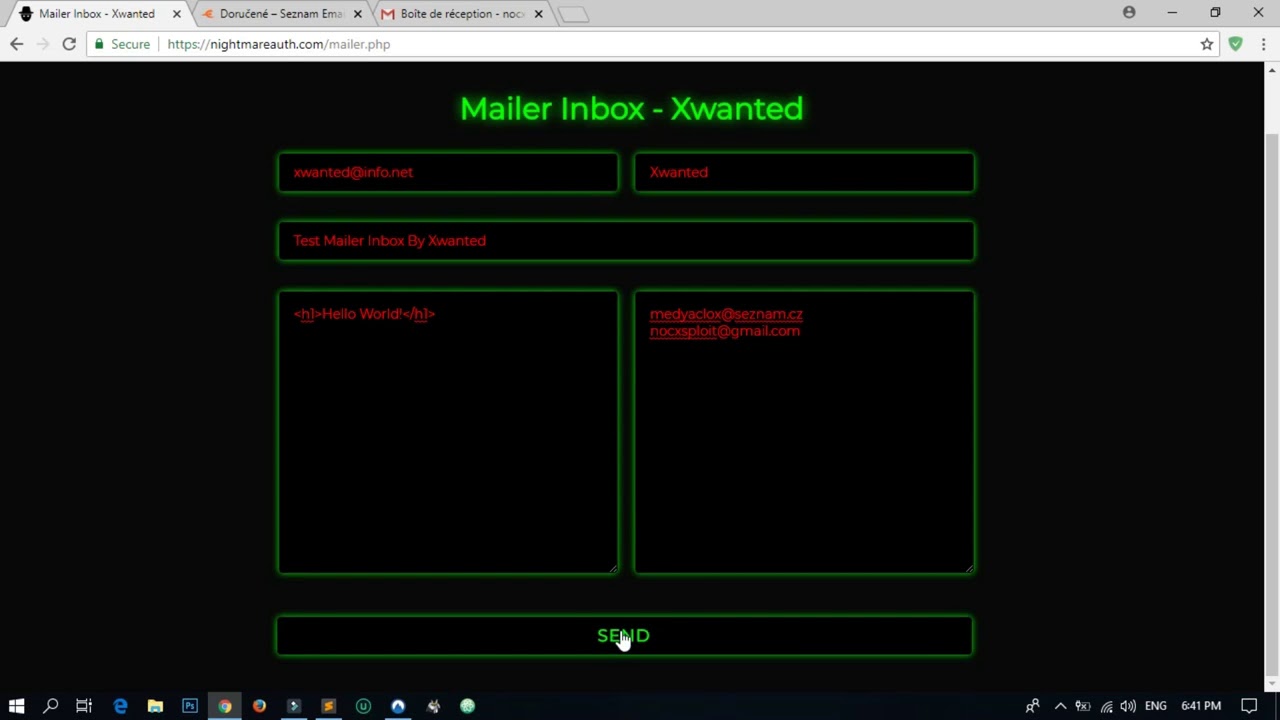Show hidden system tray icons
1280x720 pixels.
(x=1060, y=706)
